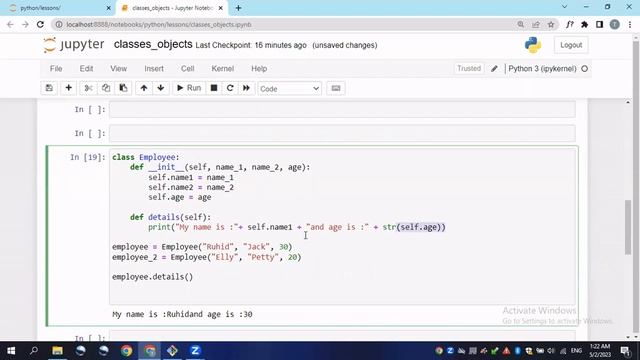Restart the kernel icon

(x=230, y=88)
